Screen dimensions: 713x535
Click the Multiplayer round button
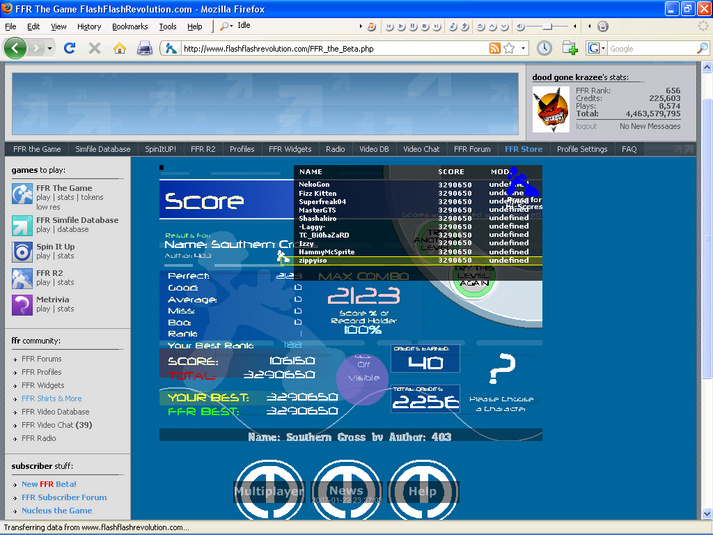pos(269,491)
